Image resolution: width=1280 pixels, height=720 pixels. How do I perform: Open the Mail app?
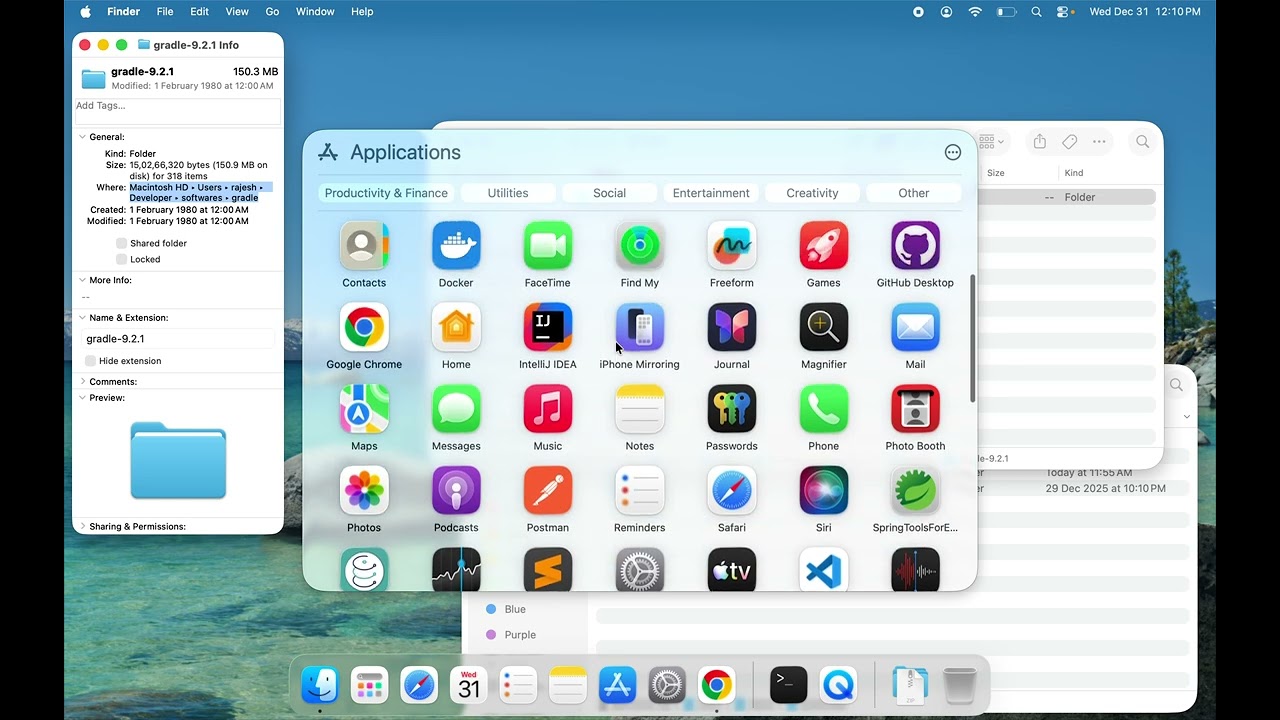click(x=915, y=328)
